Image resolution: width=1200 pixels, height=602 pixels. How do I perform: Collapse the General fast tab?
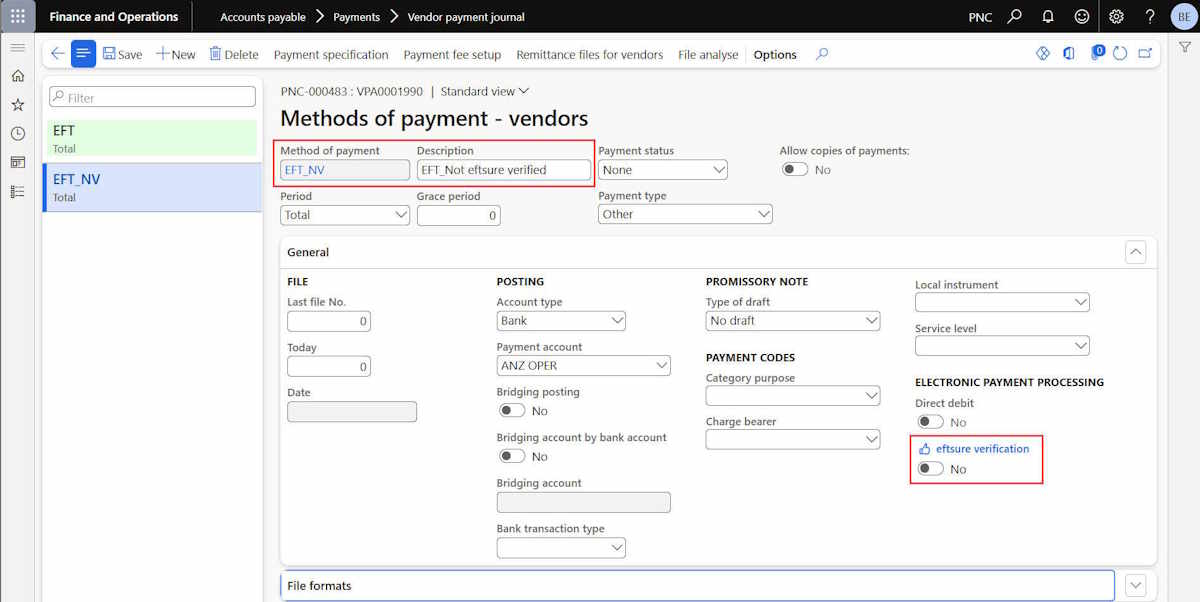coord(1135,252)
